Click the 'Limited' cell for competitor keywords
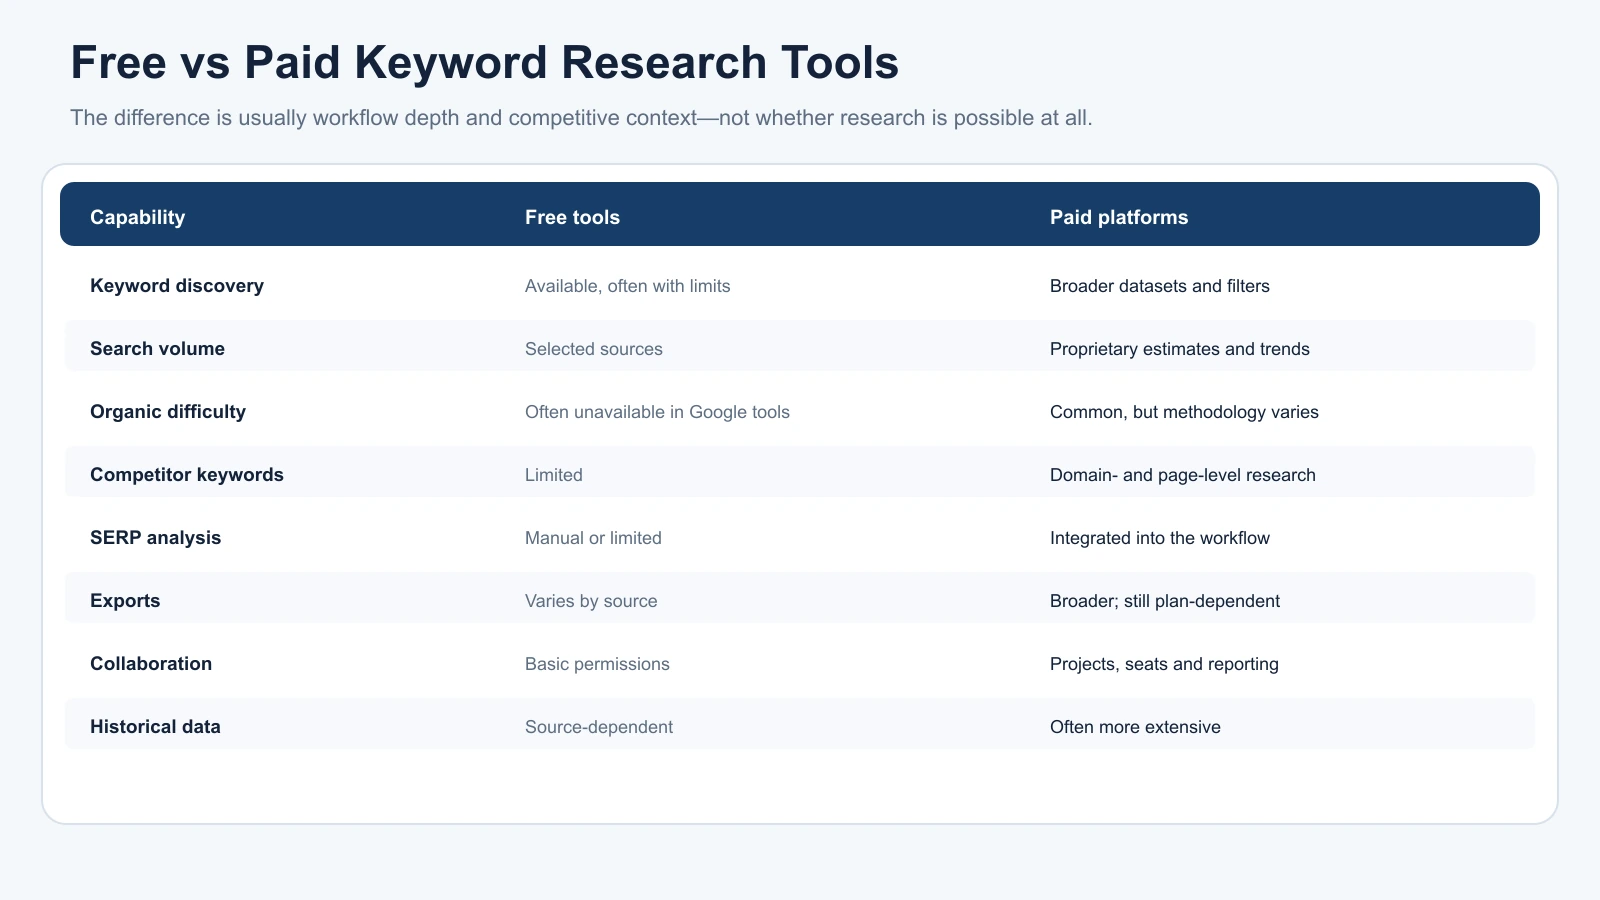 [x=553, y=475]
